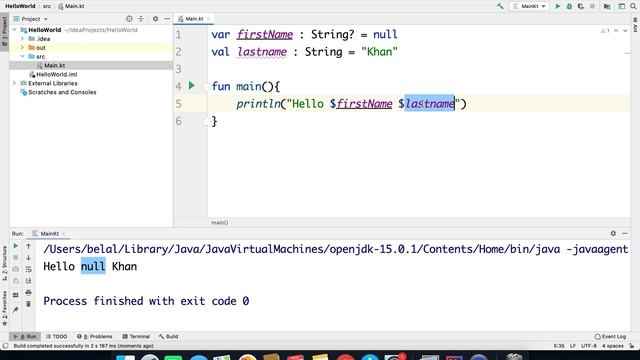Open the warning count inspection indicator
This screenshot has width=640, height=360.
(605, 31)
